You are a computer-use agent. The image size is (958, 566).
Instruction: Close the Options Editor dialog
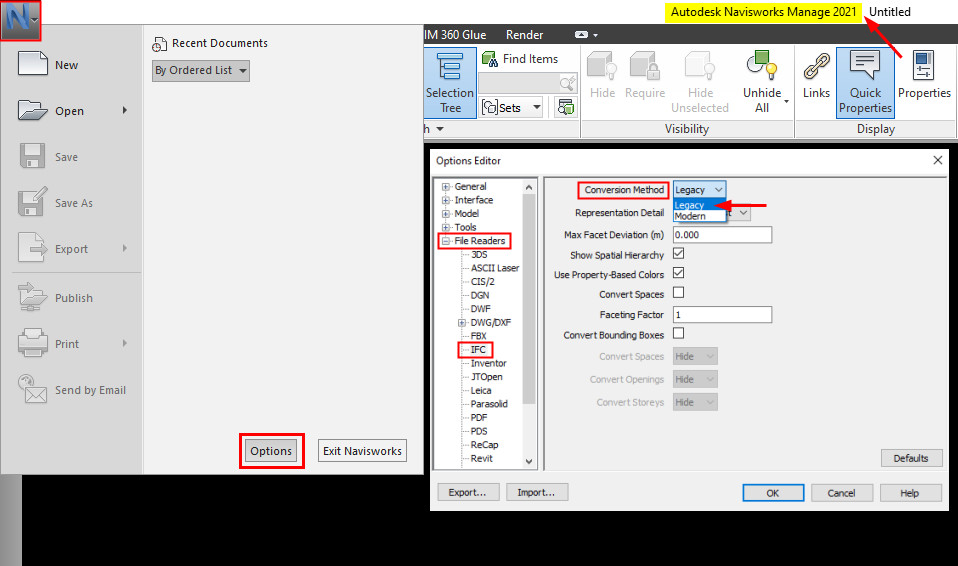point(937,160)
